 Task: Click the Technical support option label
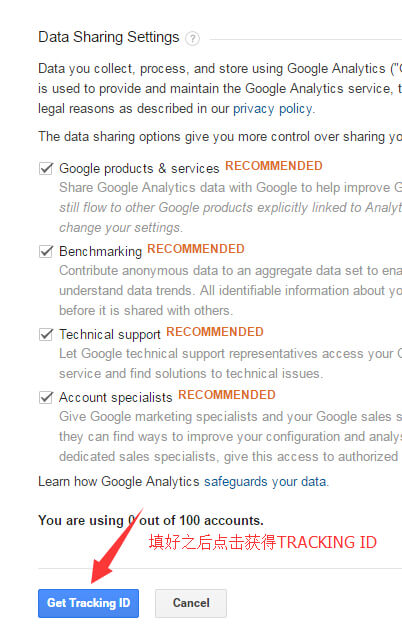point(110,335)
